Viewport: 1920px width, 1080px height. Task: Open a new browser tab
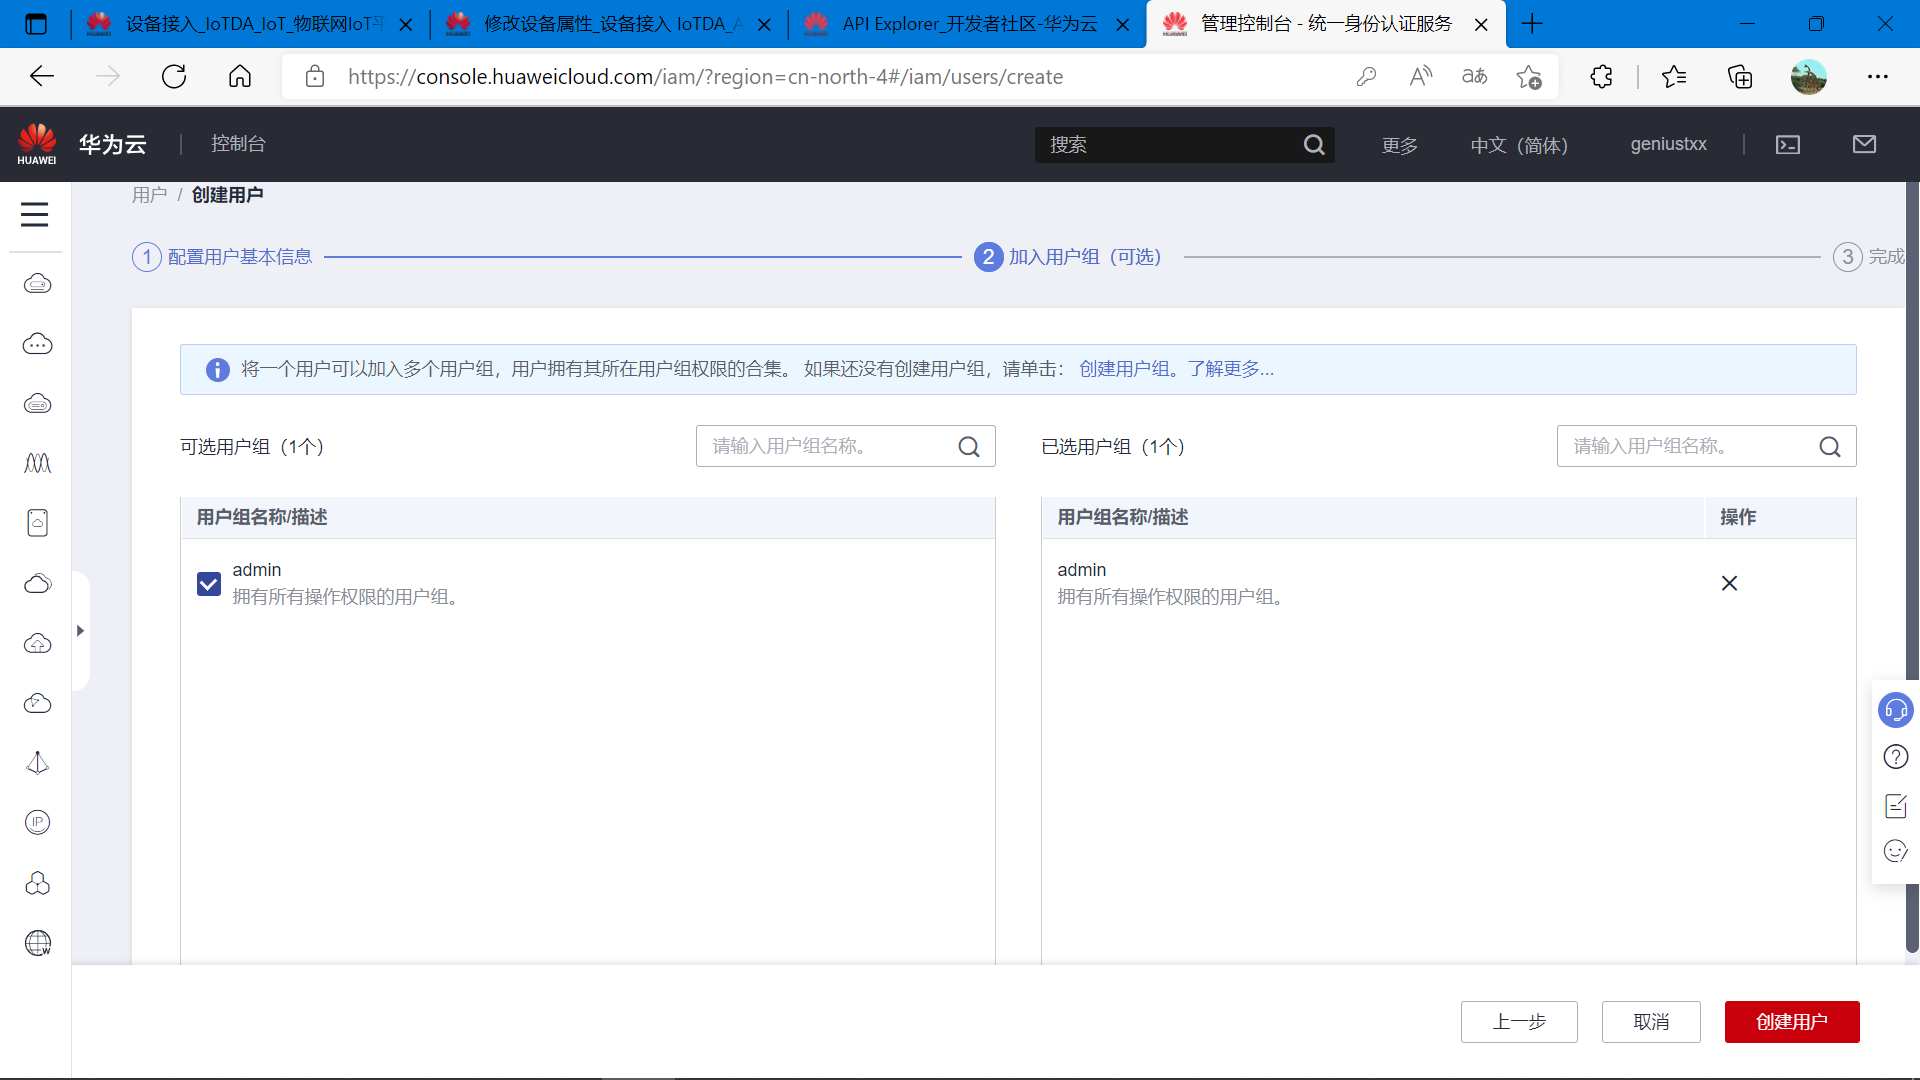(1532, 23)
